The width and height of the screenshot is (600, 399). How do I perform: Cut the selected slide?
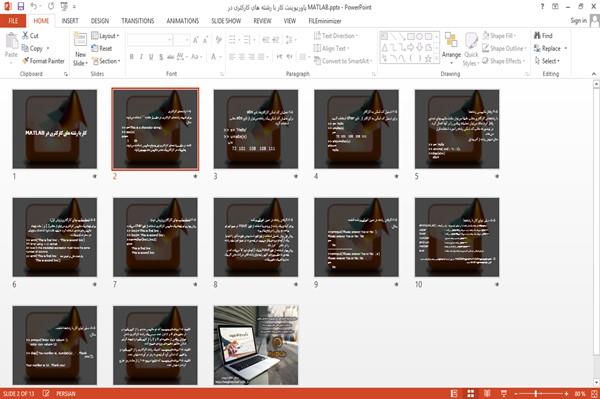click(30, 36)
